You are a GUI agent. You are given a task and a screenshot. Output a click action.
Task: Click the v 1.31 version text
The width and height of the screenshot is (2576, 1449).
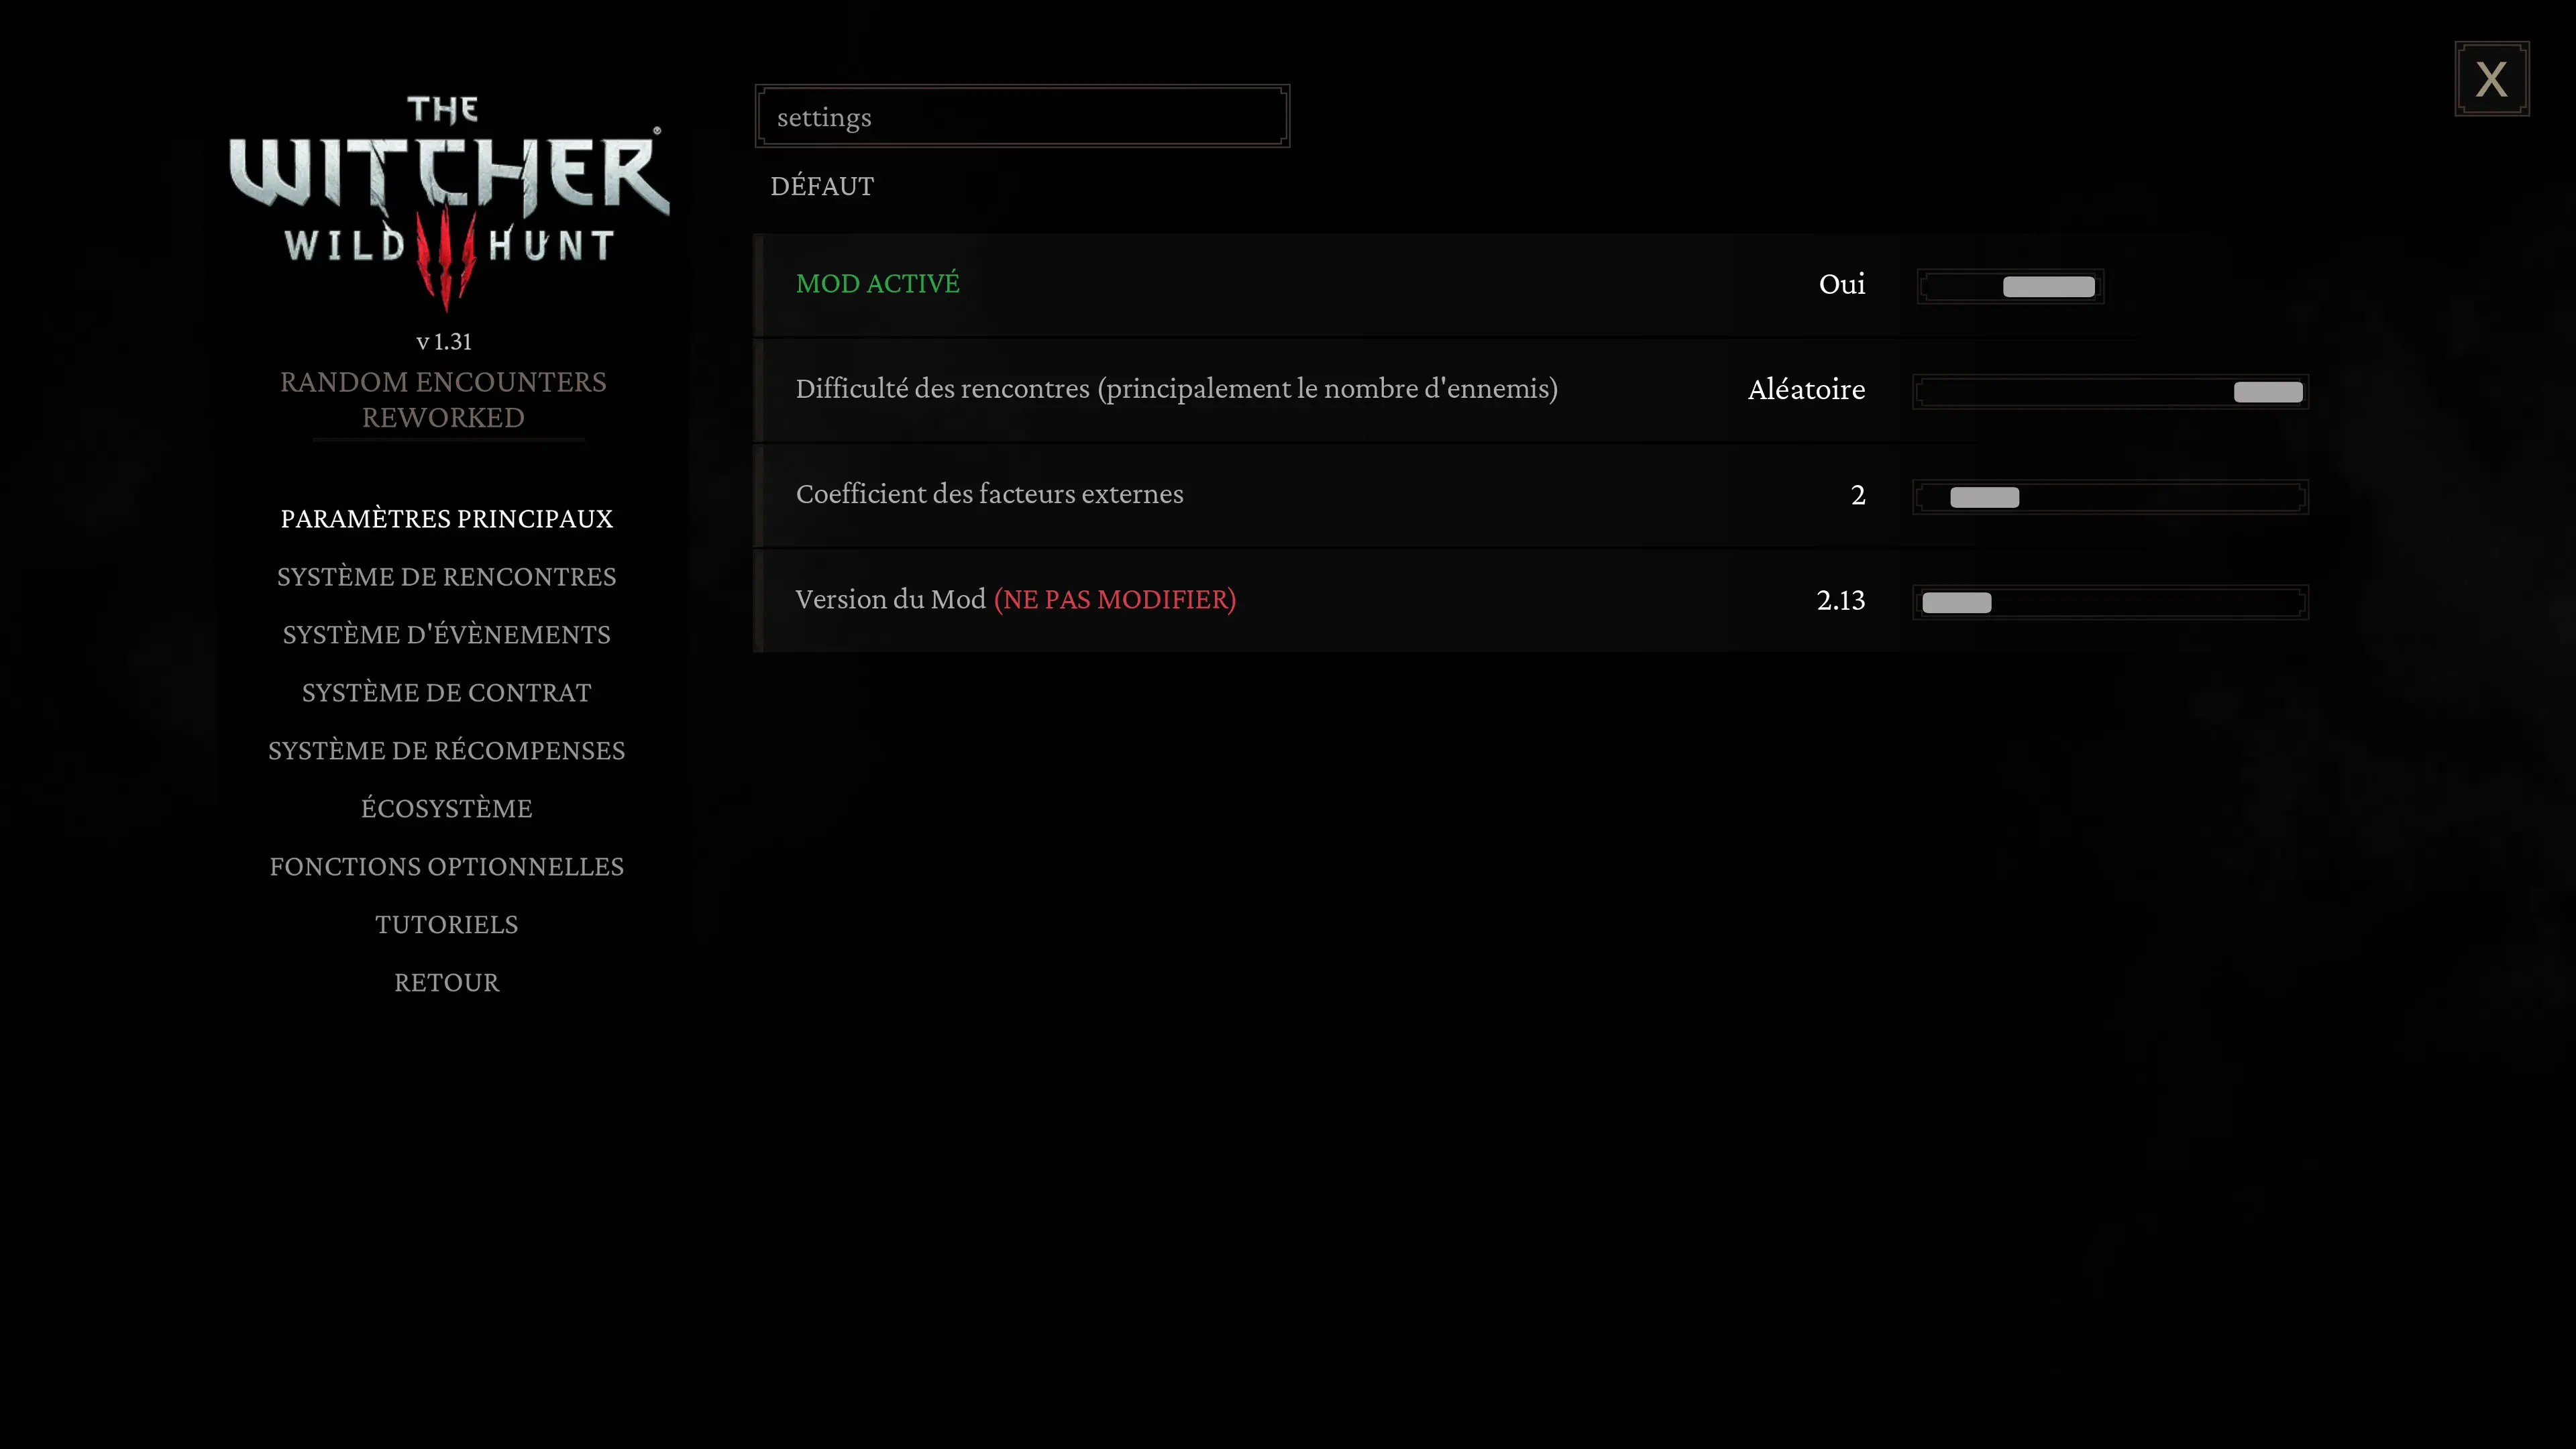click(x=443, y=342)
